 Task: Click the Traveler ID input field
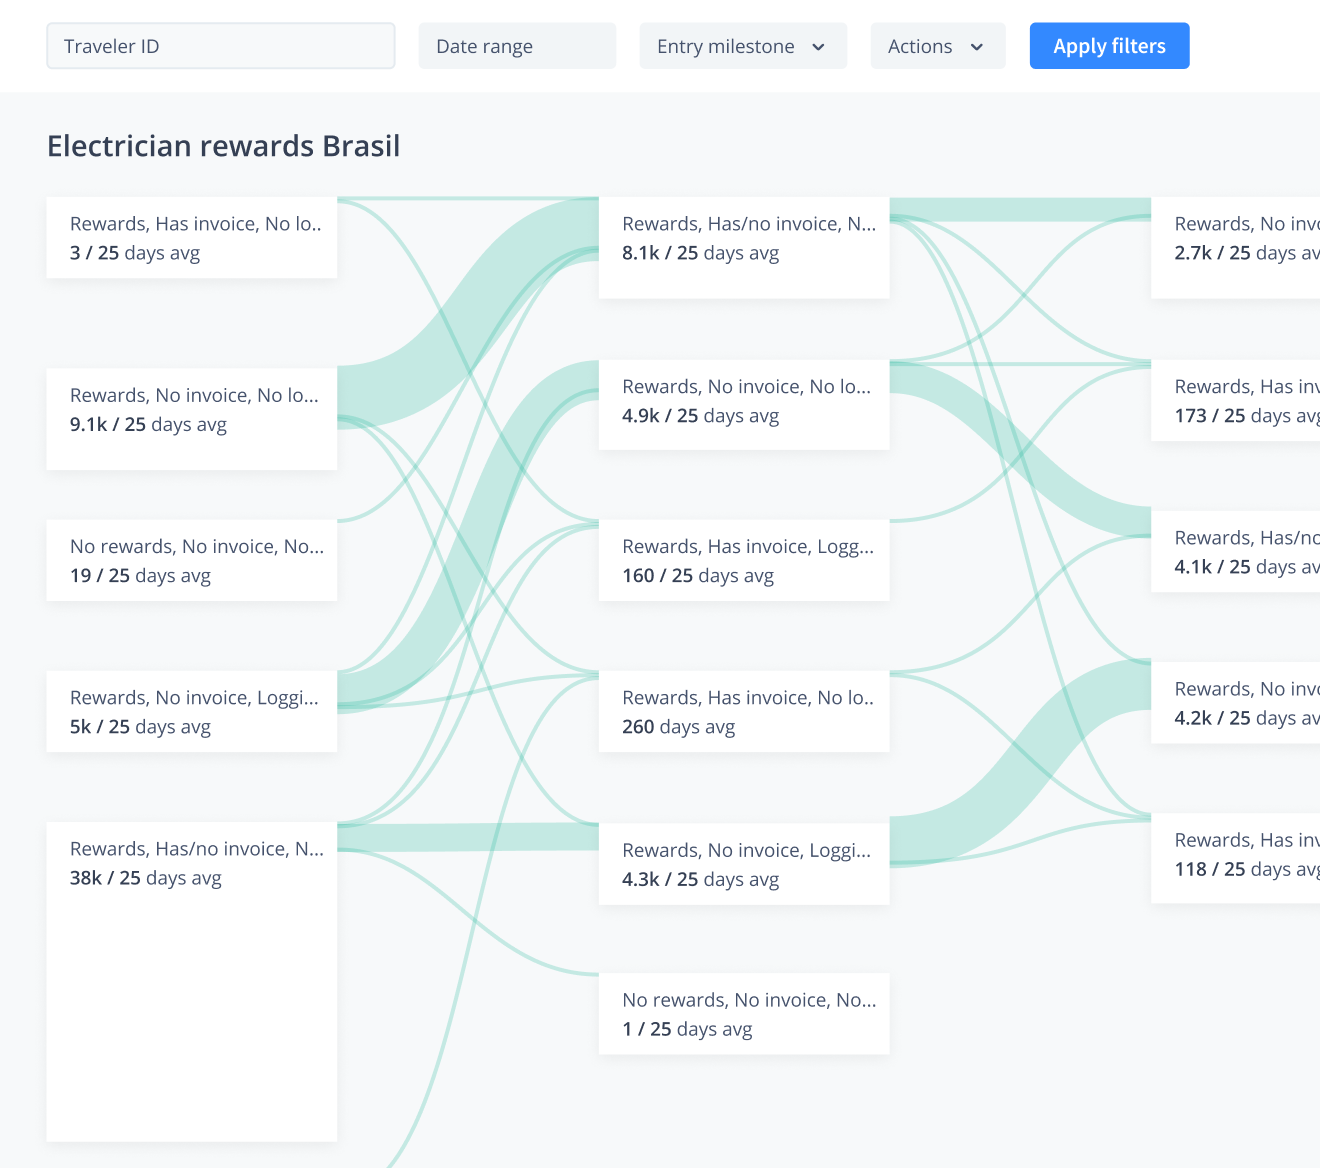[x=221, y=46]
